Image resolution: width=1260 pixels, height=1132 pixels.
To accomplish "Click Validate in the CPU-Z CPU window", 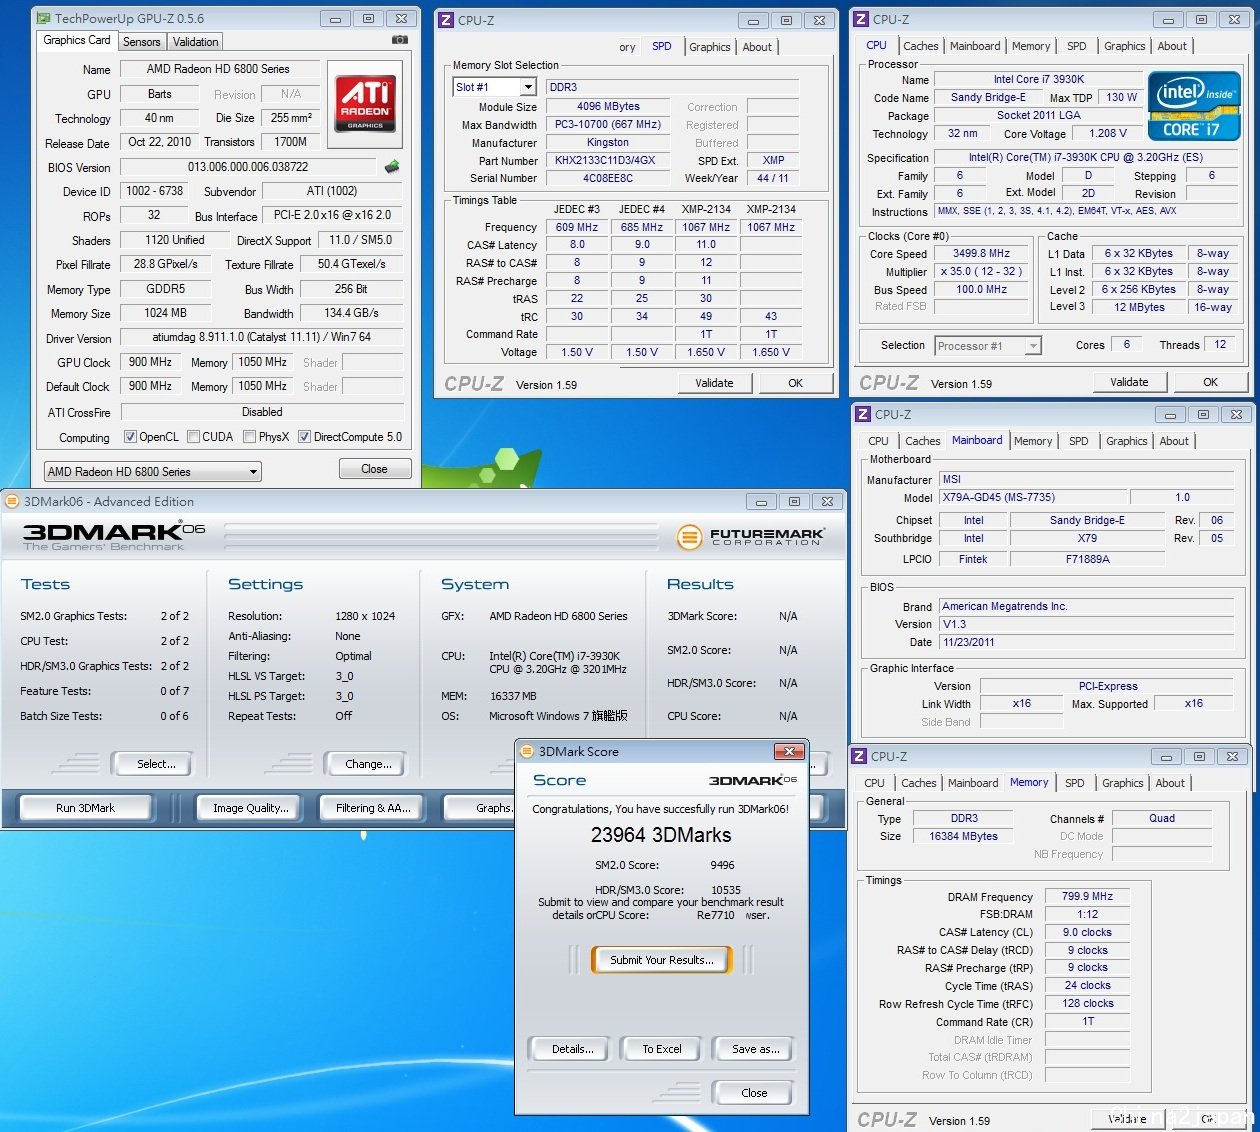I will coord(1129,382).
